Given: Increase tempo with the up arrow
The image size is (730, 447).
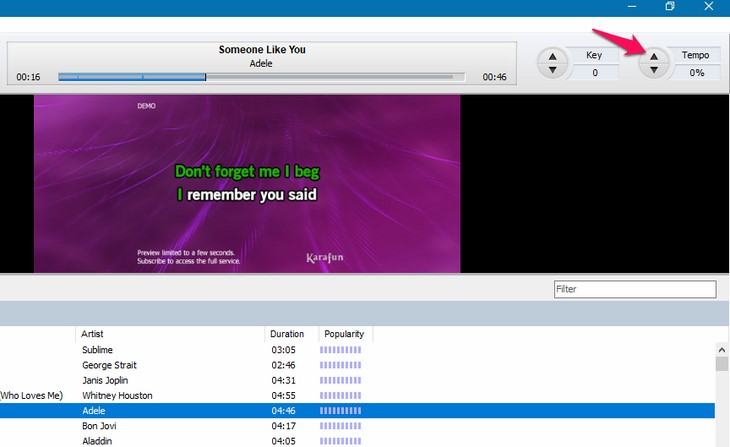Looking at the screenshot, I should (x=654, y=56).
